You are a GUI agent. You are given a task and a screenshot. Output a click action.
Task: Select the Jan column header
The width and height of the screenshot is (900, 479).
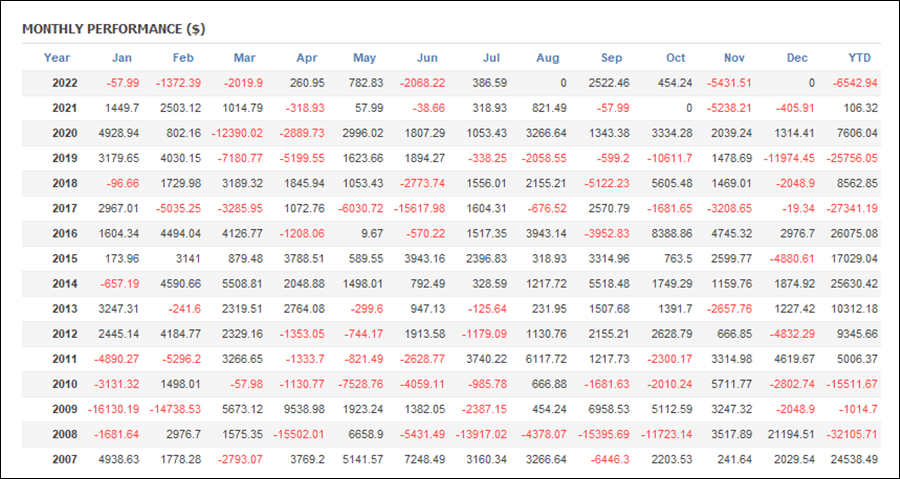[122, 57]
